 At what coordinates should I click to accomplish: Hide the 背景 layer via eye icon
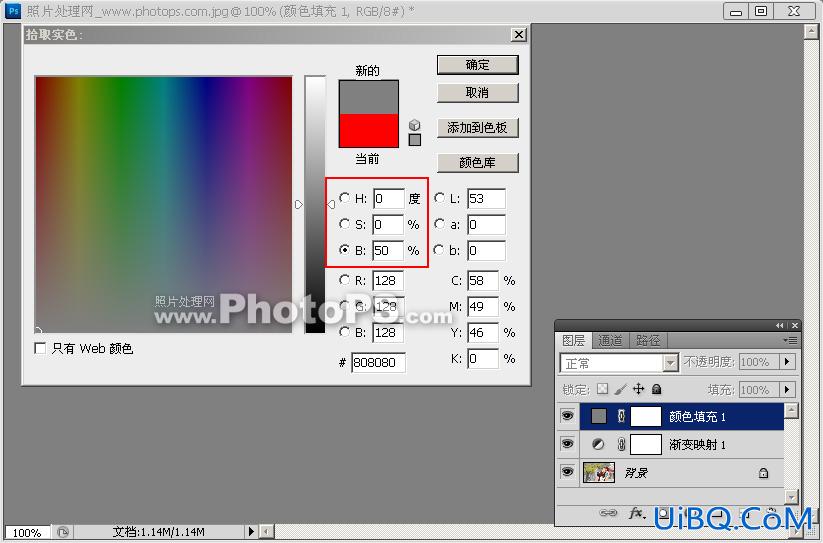tap(567, 472)
